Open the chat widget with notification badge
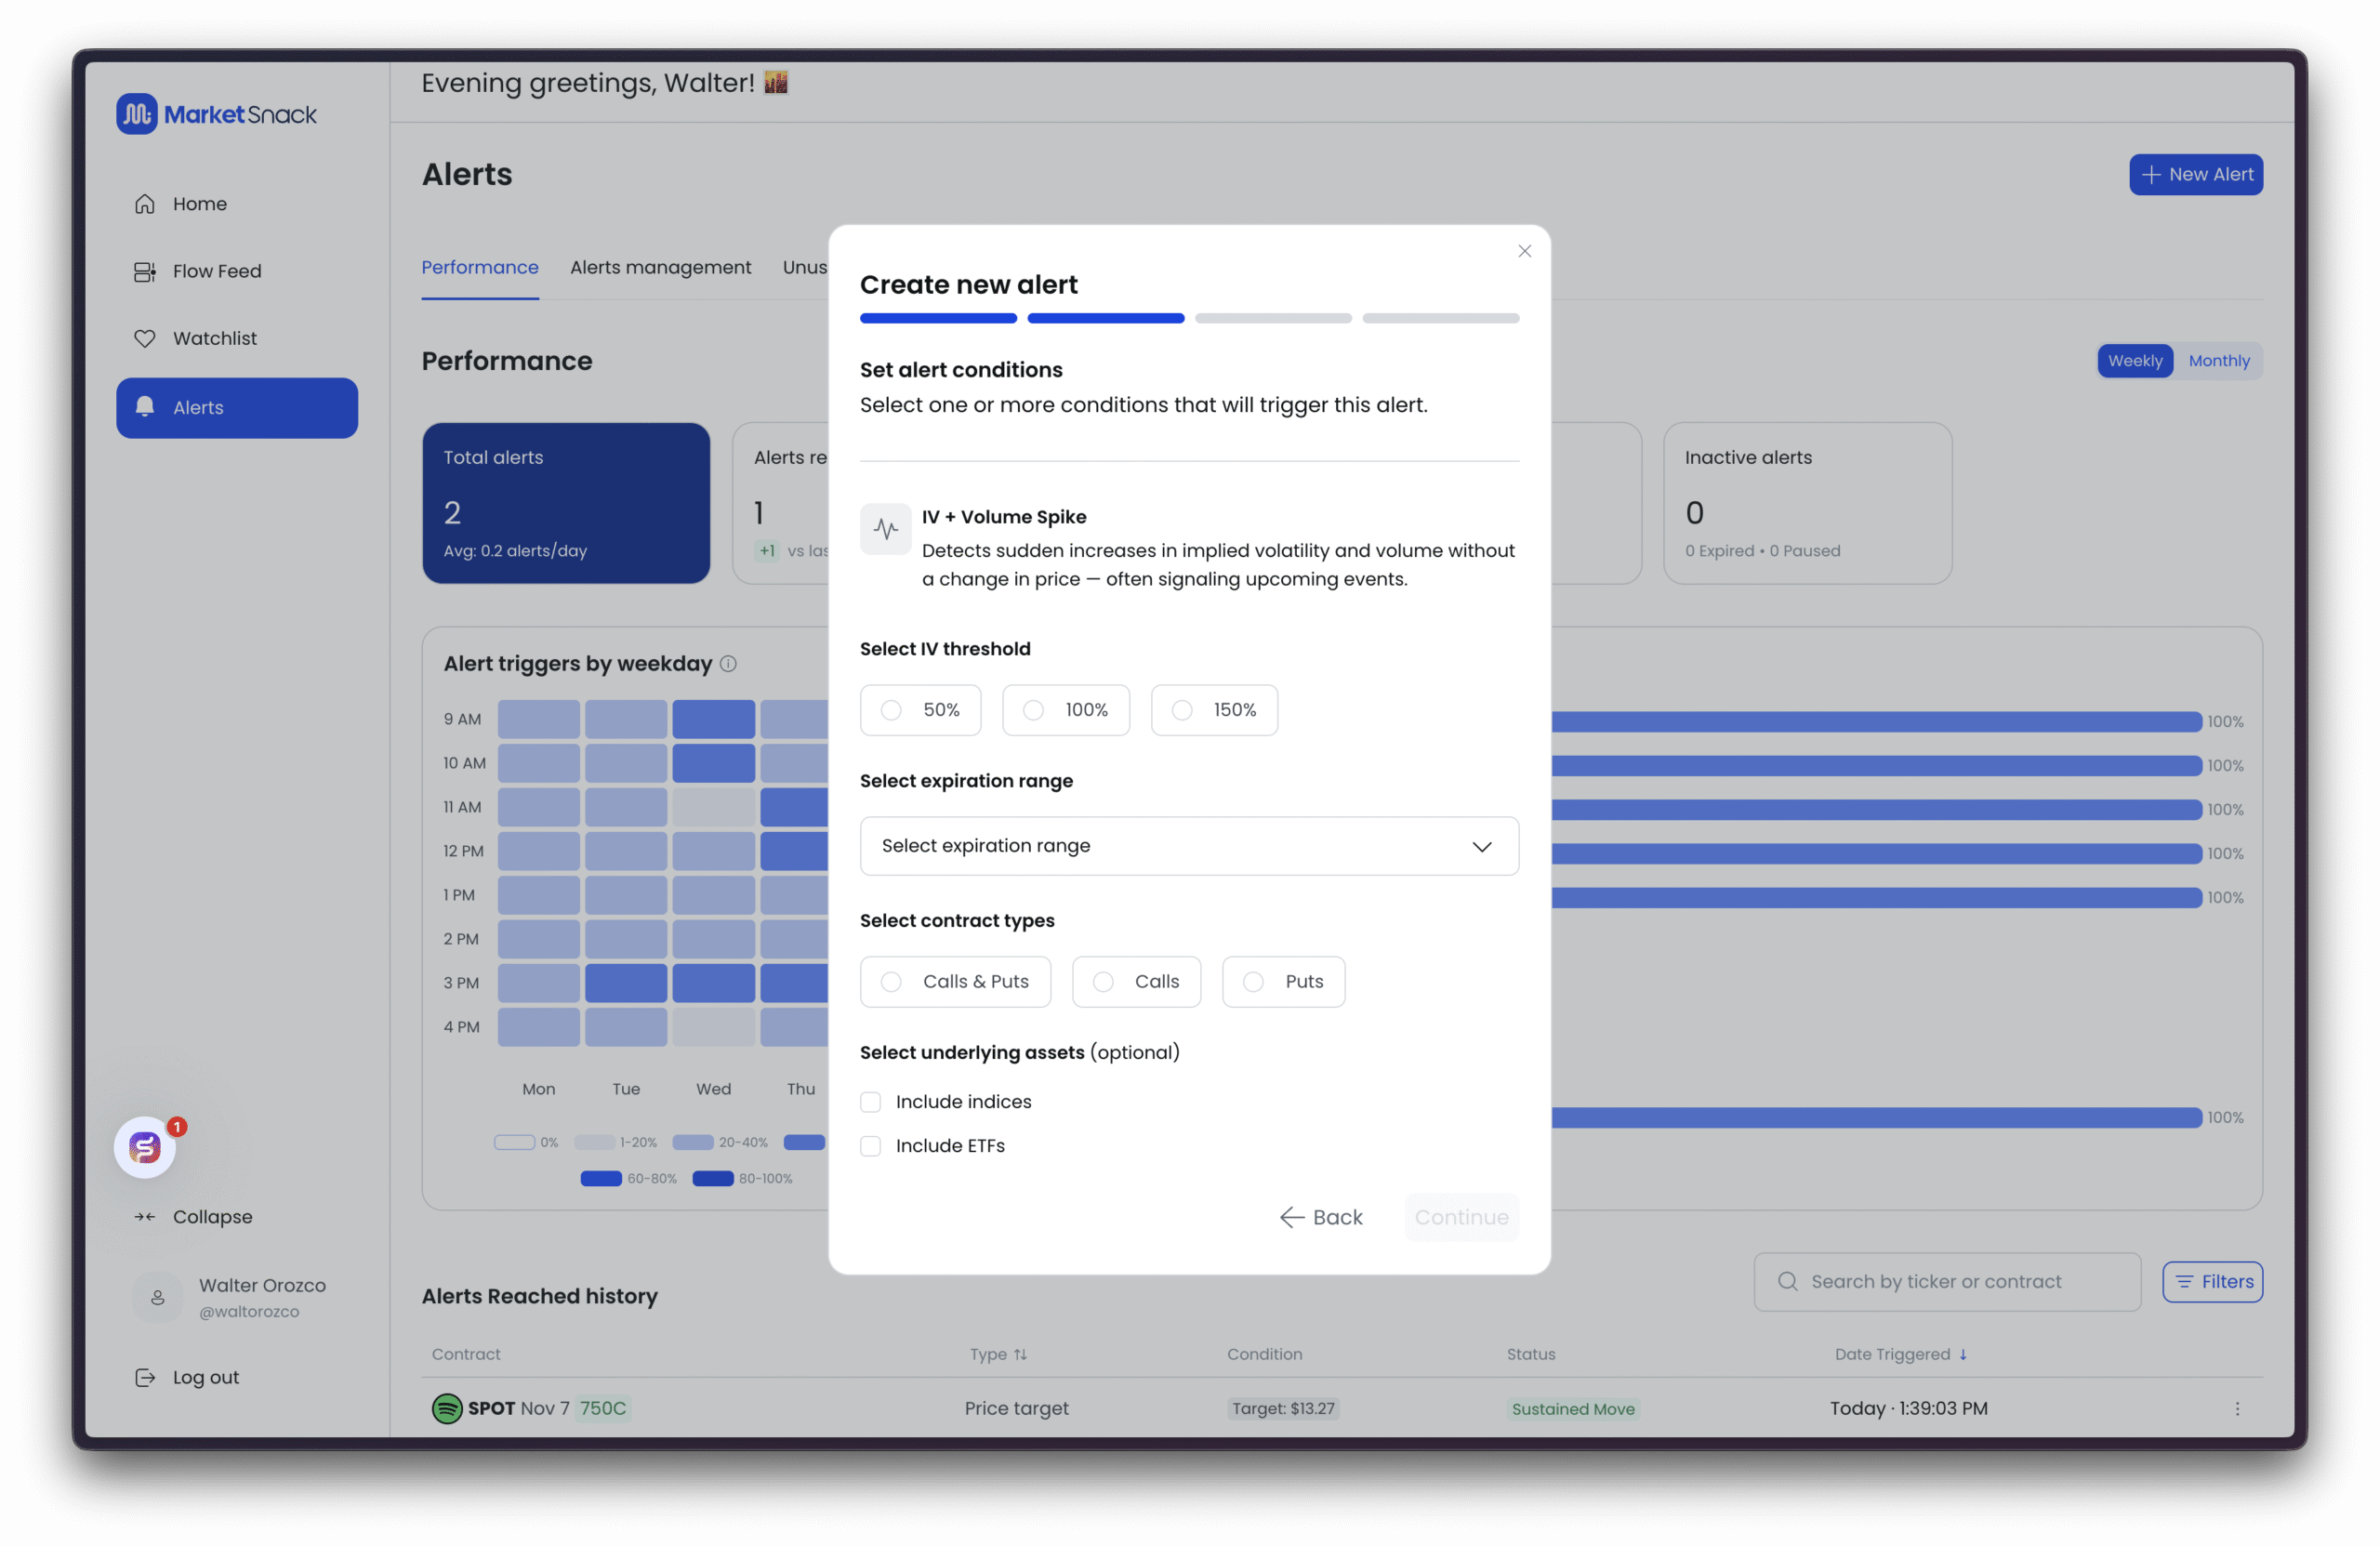This screenshot has height=1546, width=2380. 146,1147
